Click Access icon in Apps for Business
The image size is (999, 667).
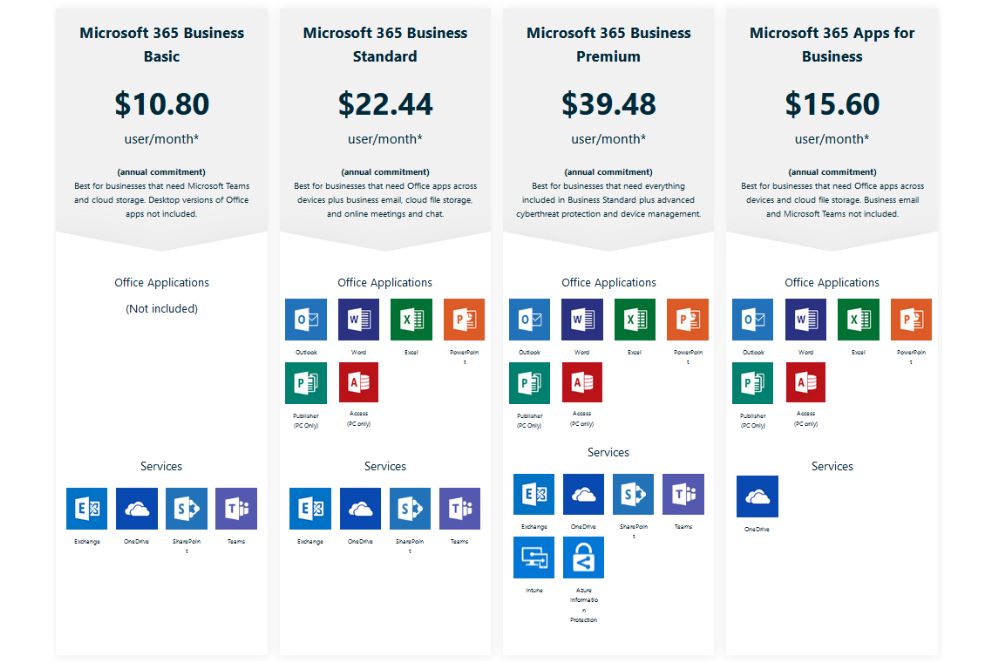coord(806,383)
